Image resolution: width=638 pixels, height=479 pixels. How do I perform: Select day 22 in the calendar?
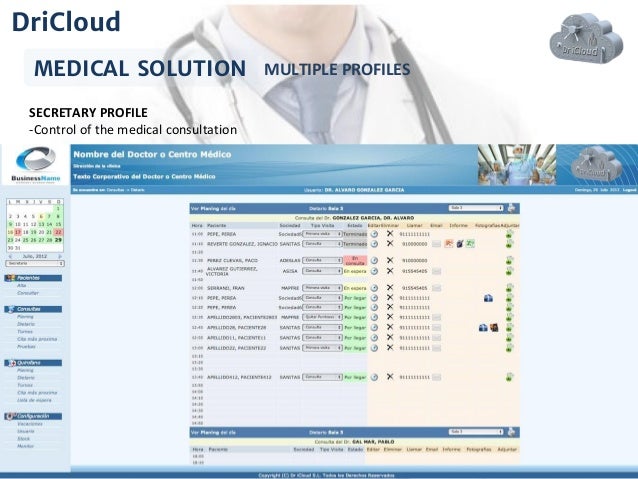click(x=58, y=232)
